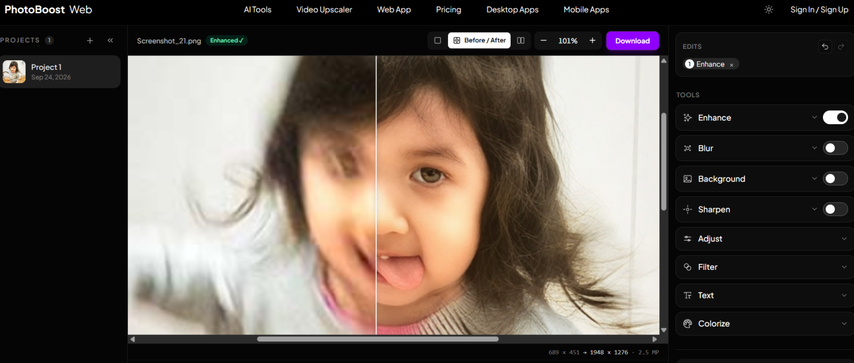This screenshot has height=363, width=854.
Task: Undo the last edit
Action: (x=825, y=47)
